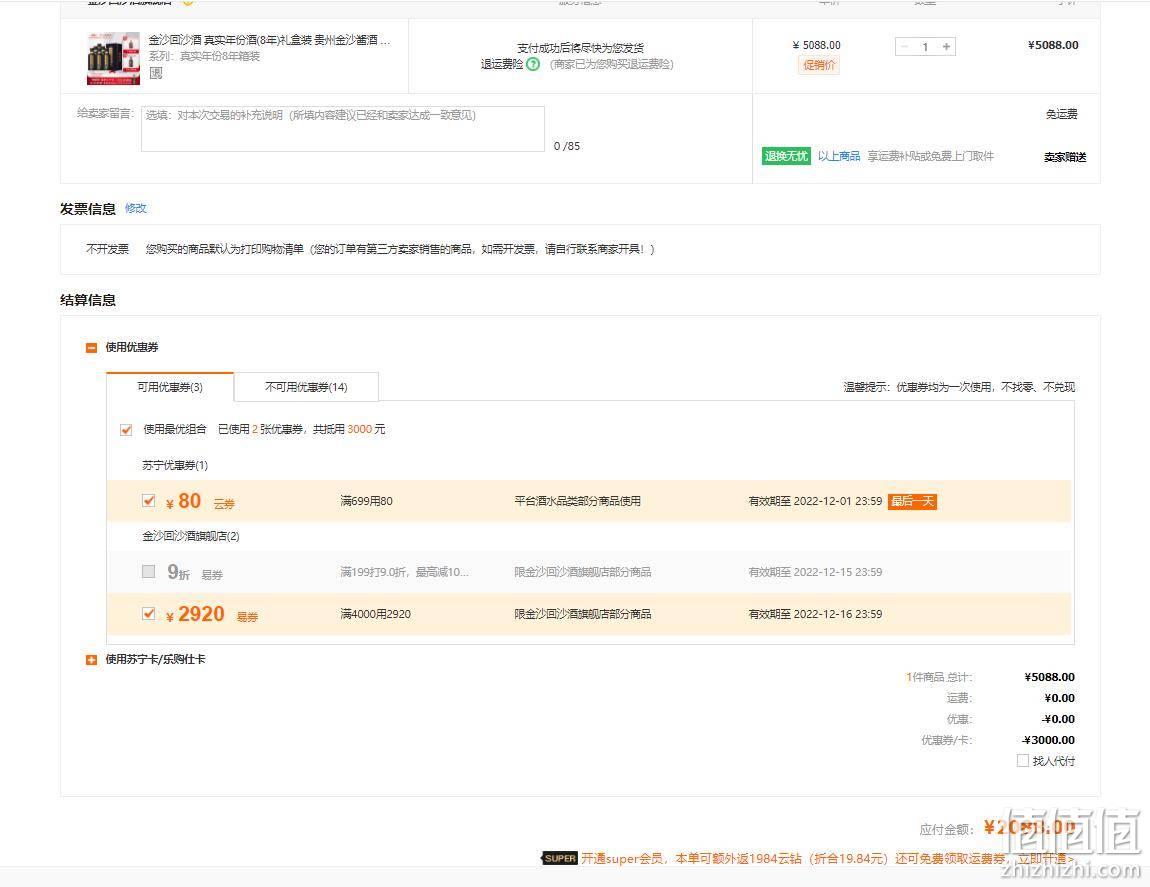Expand 使用苏宁卡/乐购仕卡 section
This screenshot has height=887, width=1150.
tap(92, 660)
